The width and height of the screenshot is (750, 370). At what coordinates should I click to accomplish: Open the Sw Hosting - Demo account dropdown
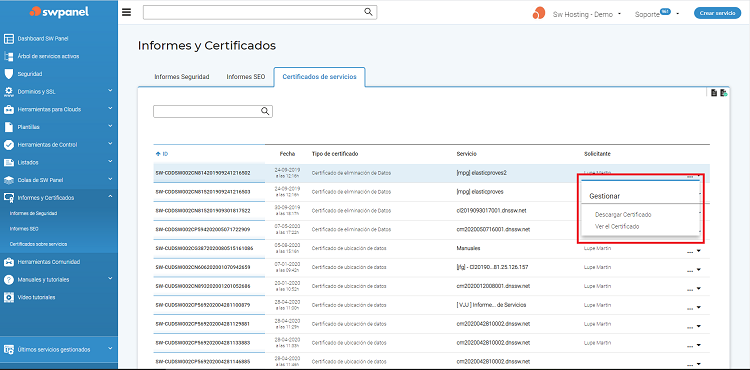coord(586,14)
